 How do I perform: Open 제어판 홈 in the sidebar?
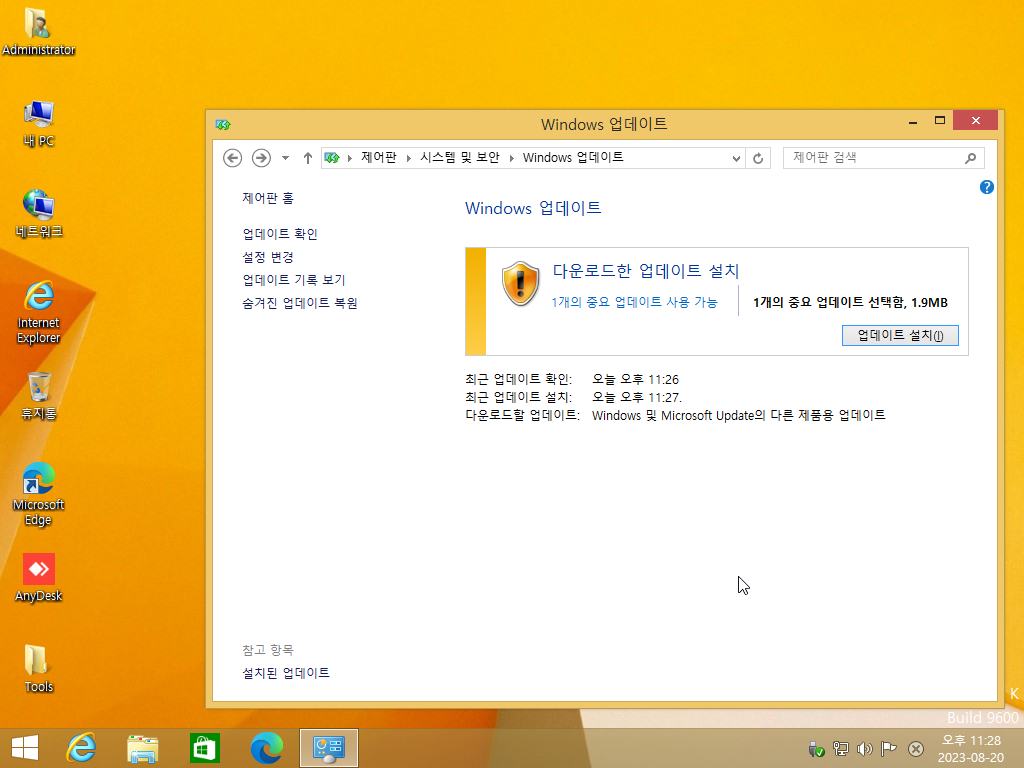click(268, 198)
